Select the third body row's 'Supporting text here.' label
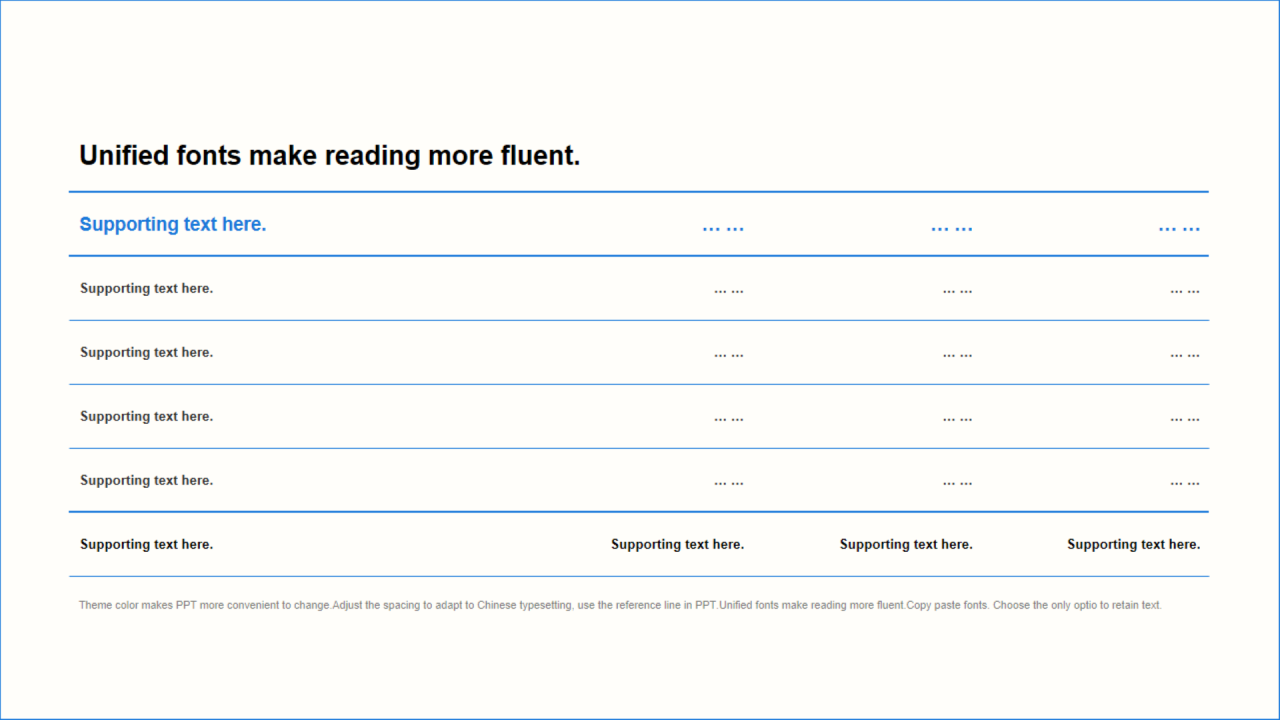Viewport: 1280px width, 720px height. pyautogui.click(x=147, y=416)
